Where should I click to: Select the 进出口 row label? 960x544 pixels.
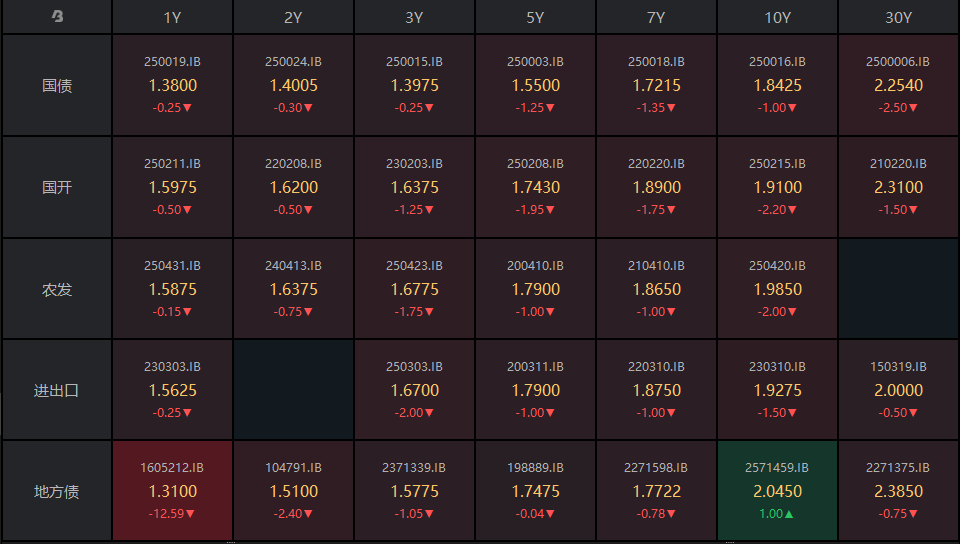pyautogui.click(x=57, y=390)
